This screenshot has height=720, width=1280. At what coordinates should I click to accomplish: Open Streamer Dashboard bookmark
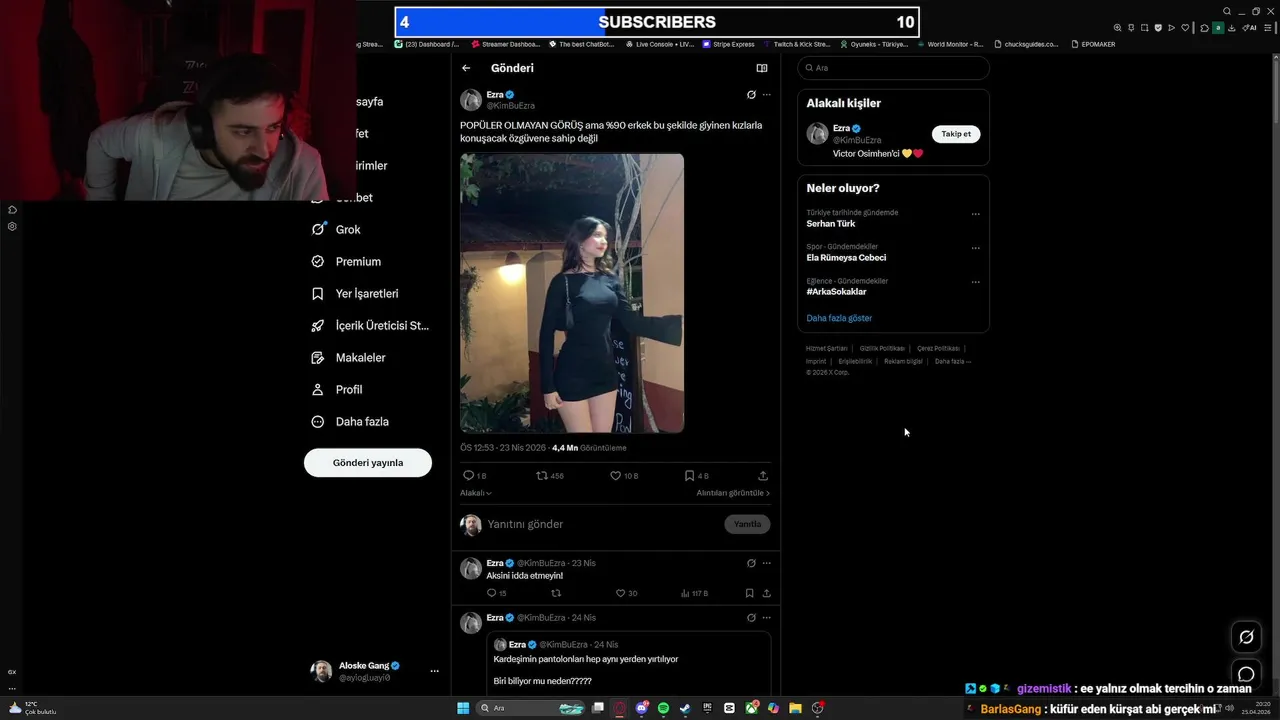(x=505, y=44)
